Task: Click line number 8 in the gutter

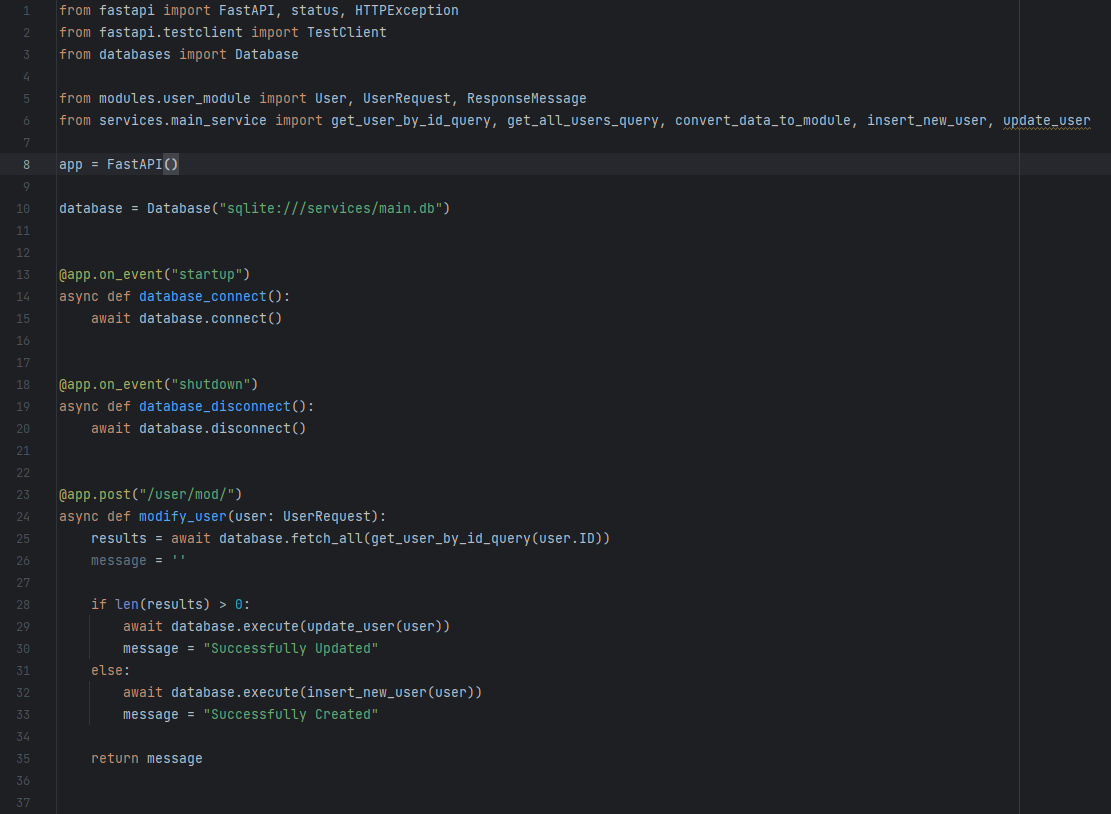Action: point(26,164)
